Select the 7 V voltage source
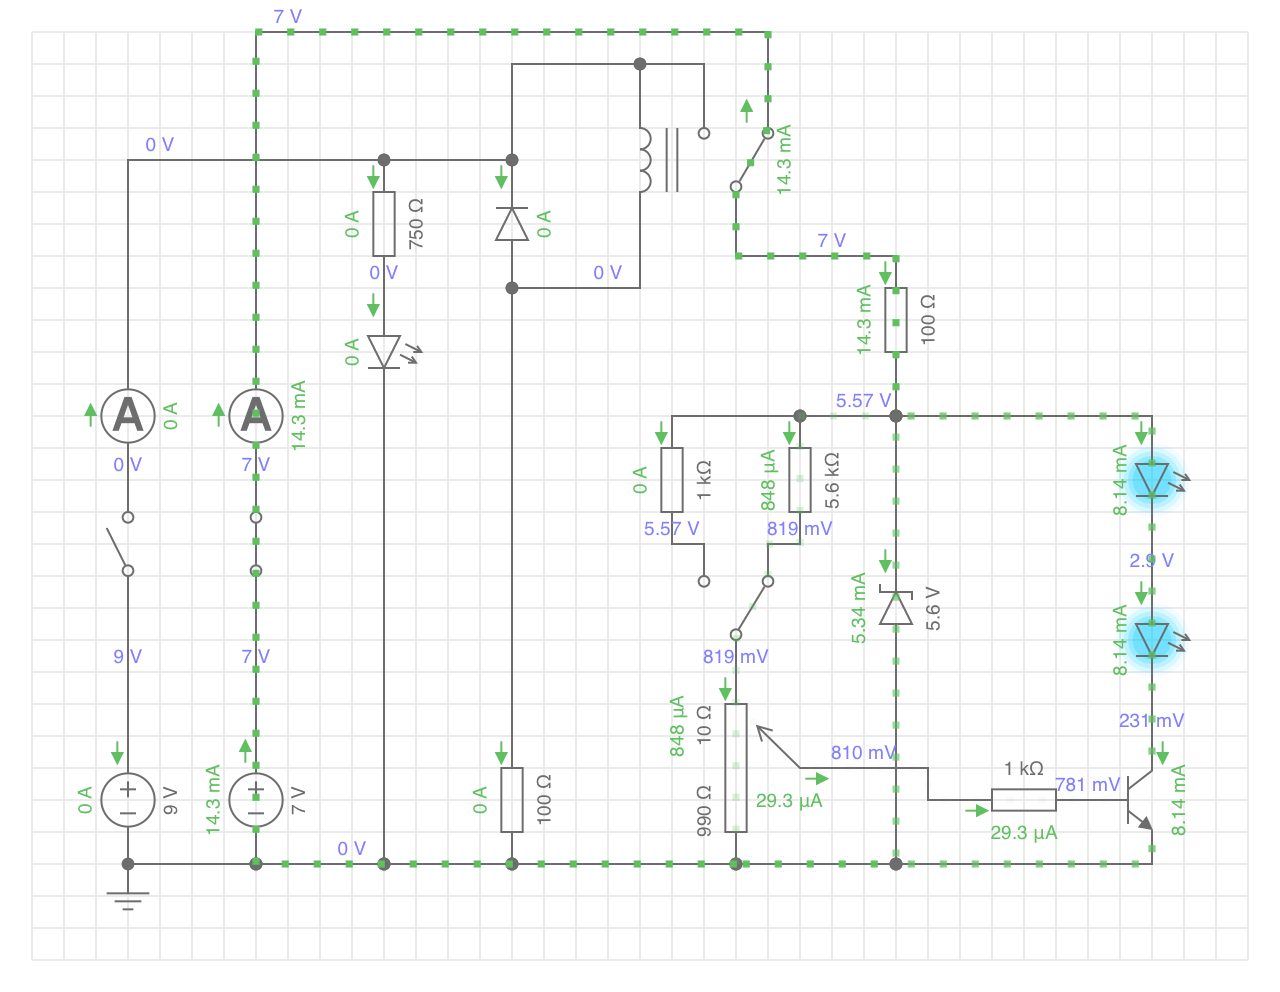Screen dimensions: 1280x992 [256, 800]
